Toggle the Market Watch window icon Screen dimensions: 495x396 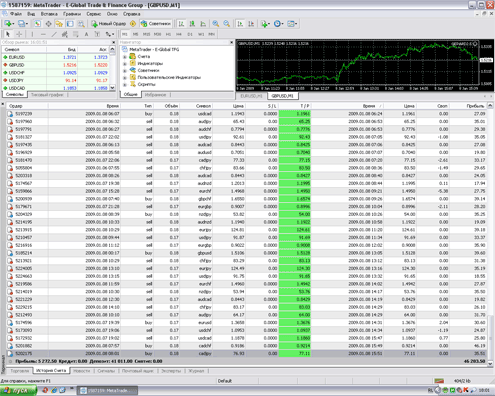[x=37, y=24]
